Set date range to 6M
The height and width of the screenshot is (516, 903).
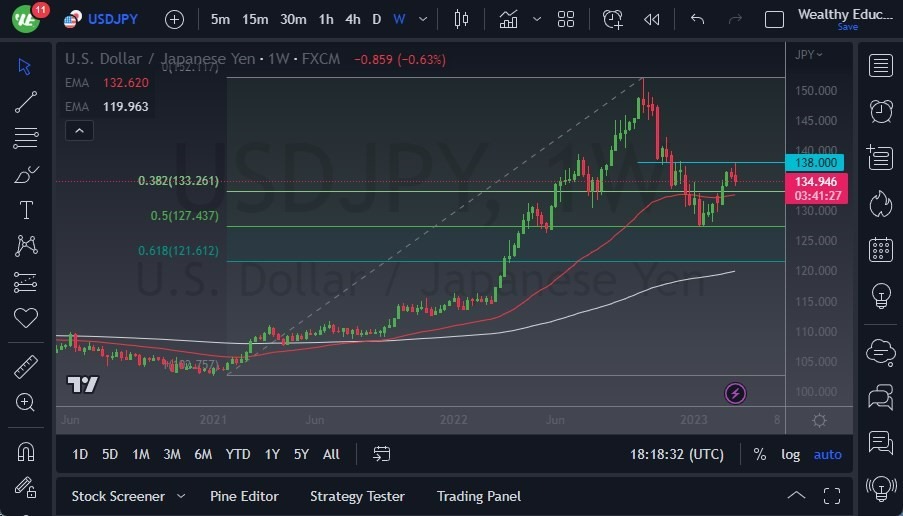point(203,454)
